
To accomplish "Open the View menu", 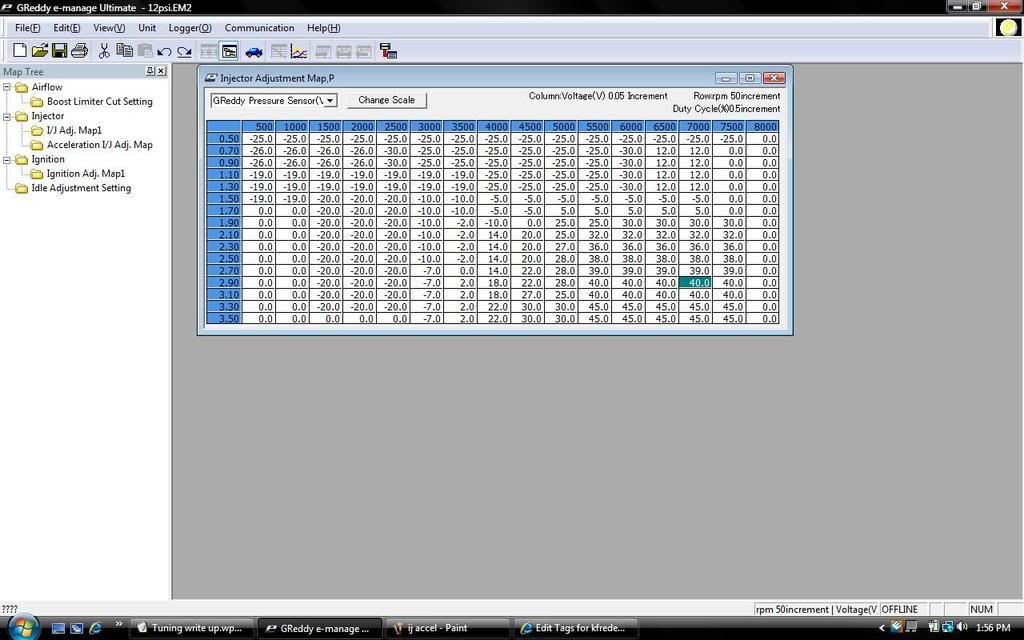I will pos(109,27).
